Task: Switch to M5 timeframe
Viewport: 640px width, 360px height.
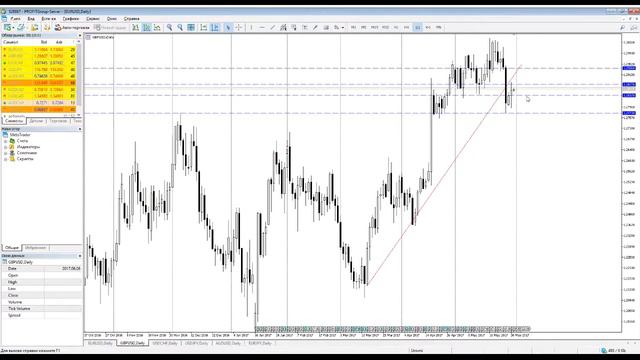Action: tap(364, 27)
